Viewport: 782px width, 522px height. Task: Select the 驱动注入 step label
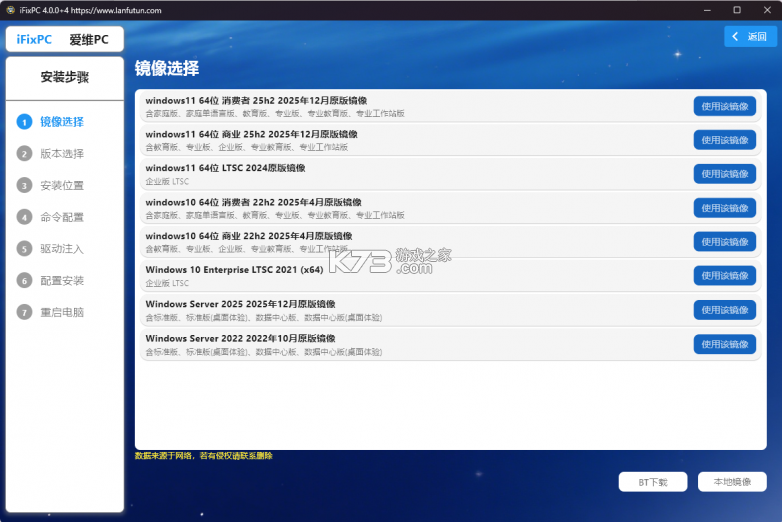point(62,249)
